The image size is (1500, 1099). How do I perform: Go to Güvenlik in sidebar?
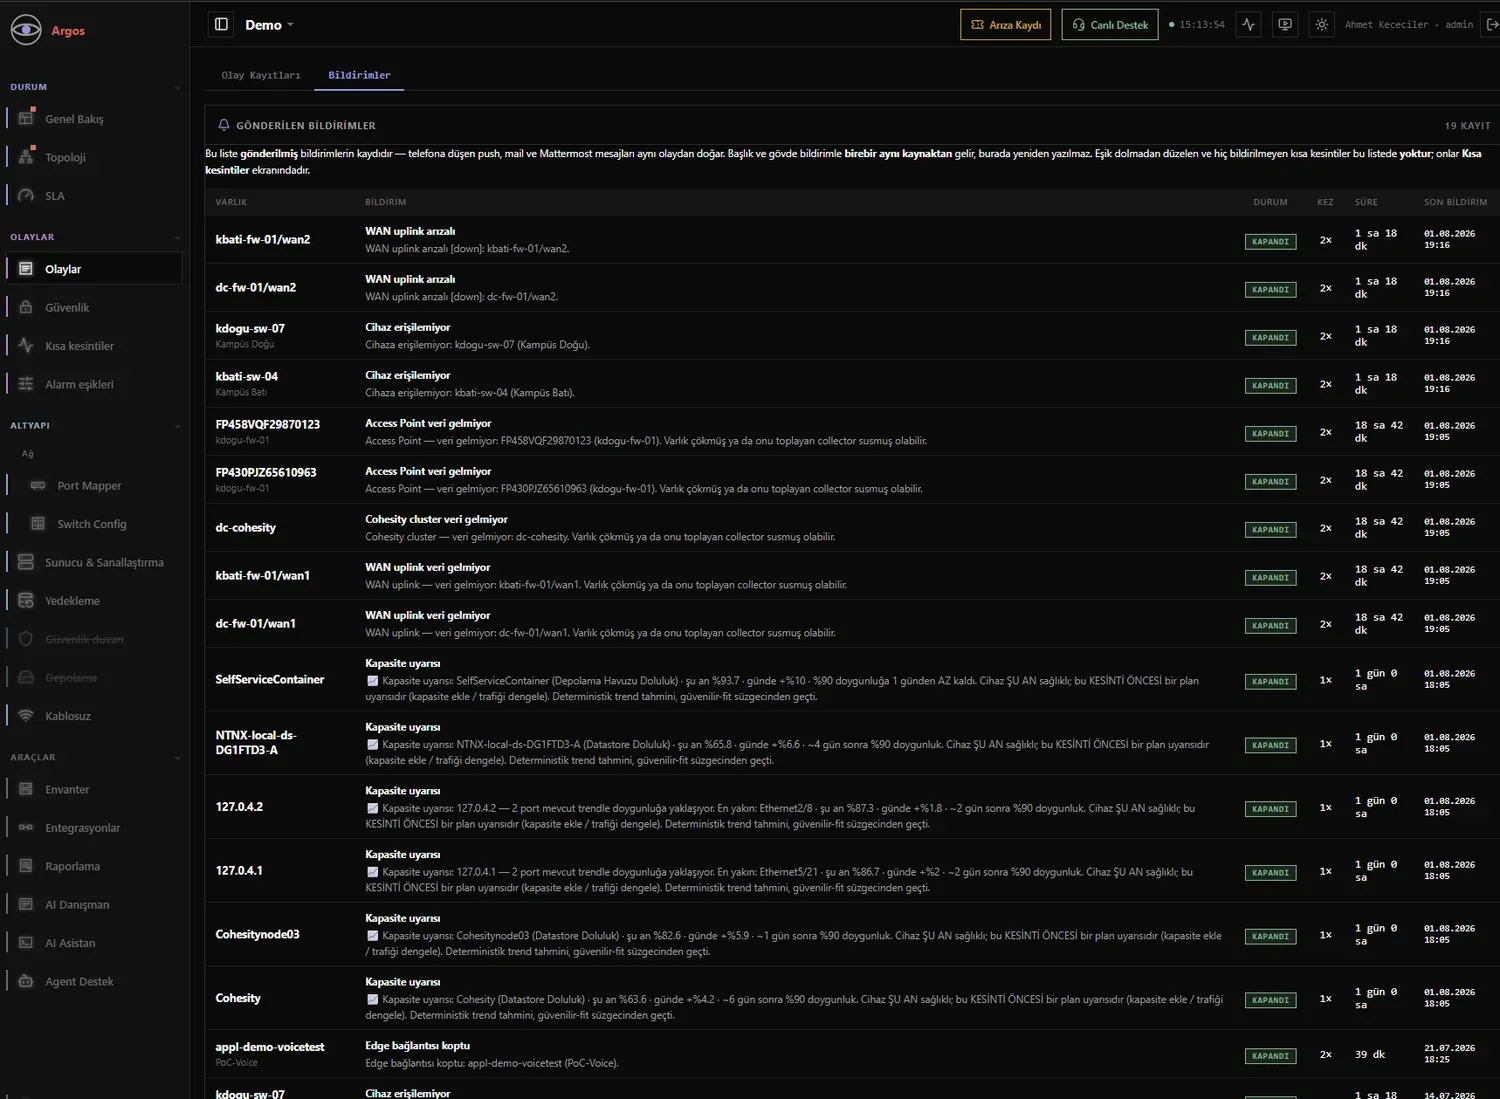pyautogui.click(x=94, y=308)
